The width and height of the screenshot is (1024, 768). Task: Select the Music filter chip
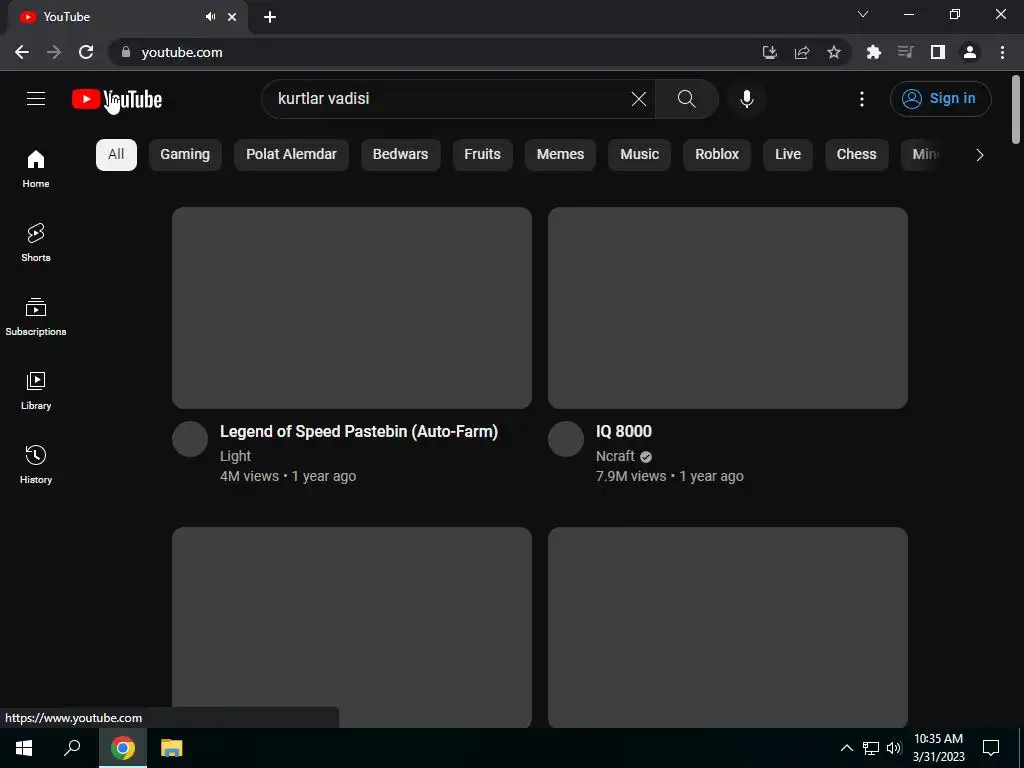tap(639, 155)
